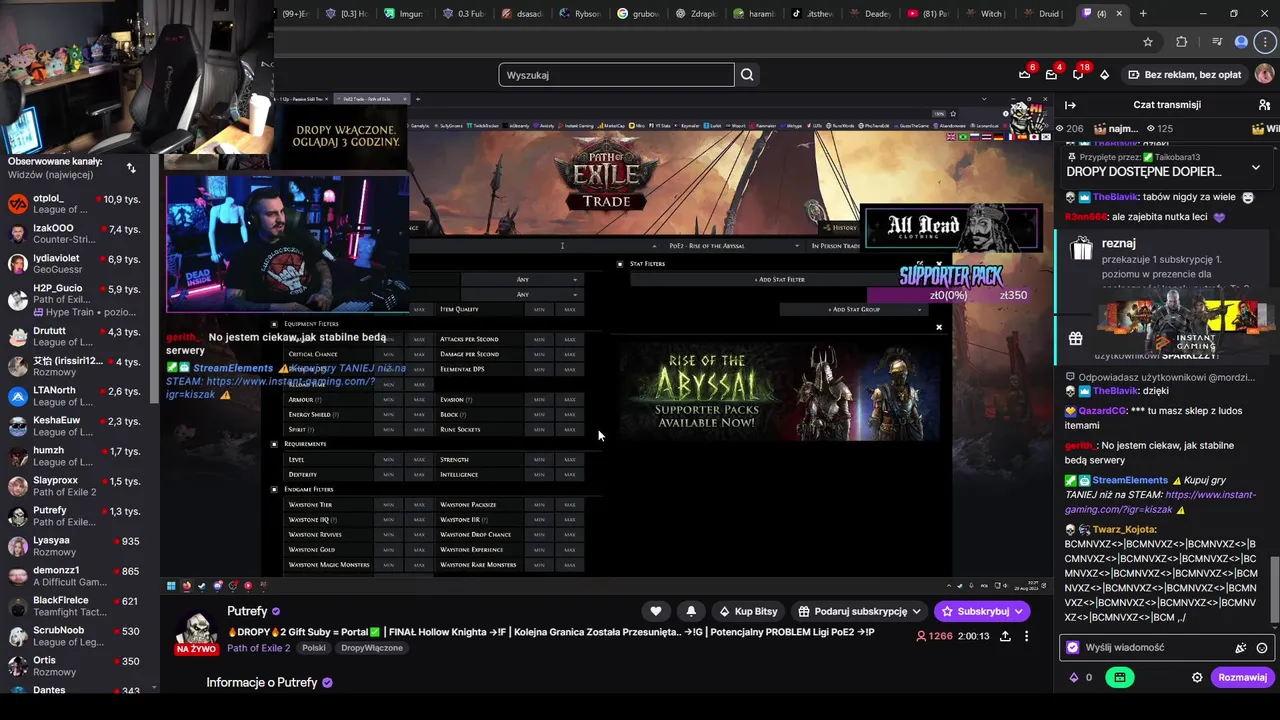Open Prime Loot crown icon with 6 badge
Screen dimensions: 1280x720
[x=1025, y=74]
